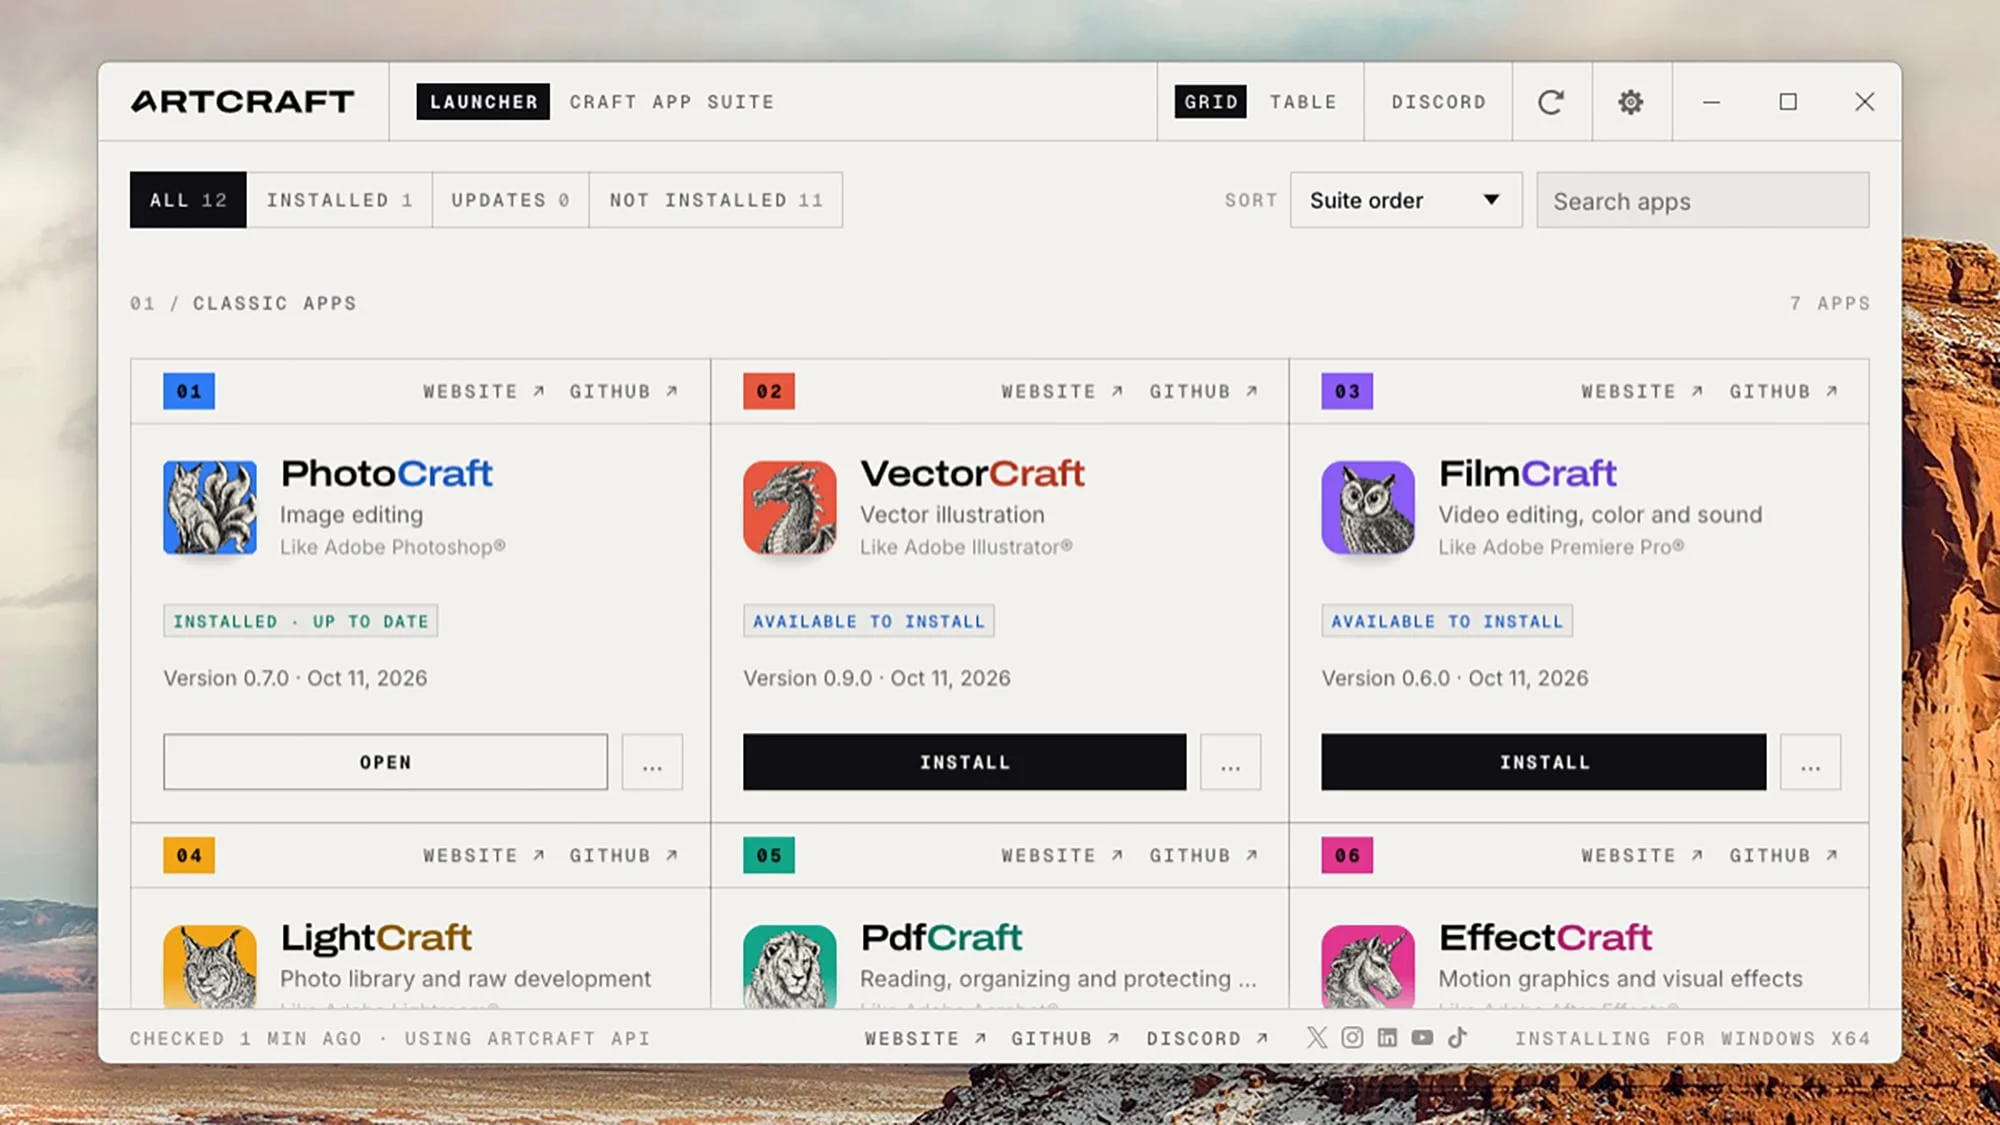Open the Instagram icon in footer
Viewport: 2000px width, 1125px height.
pyautogui.click(x=1352, y=1038)
